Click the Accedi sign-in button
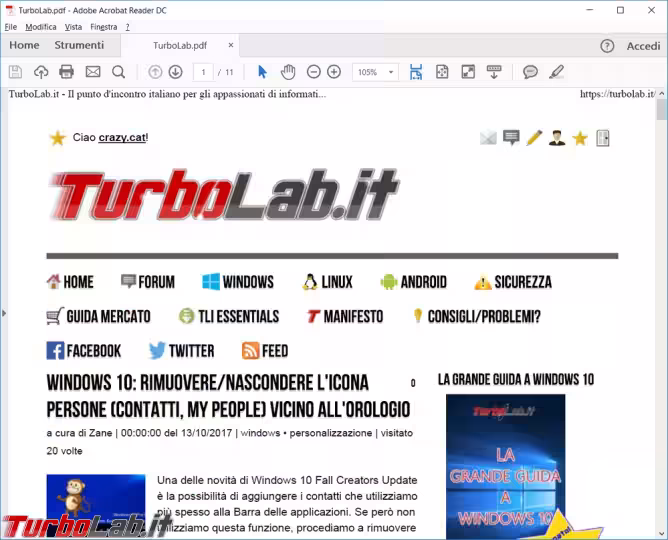 [643, 46]
